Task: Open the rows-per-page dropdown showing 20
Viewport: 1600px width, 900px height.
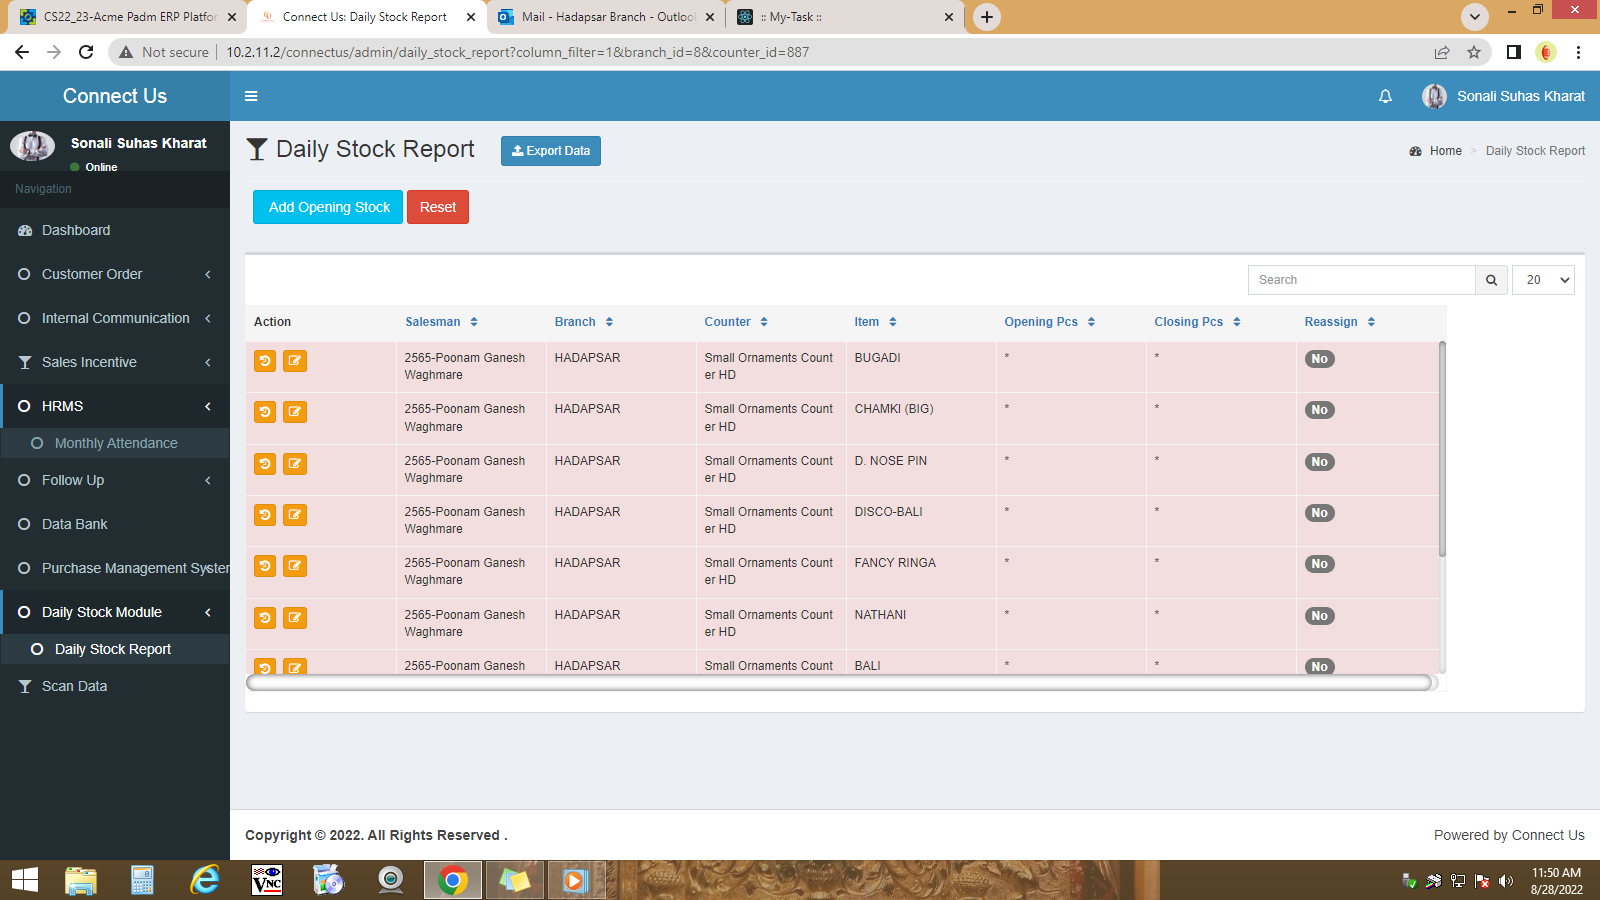Action: 1543,280
